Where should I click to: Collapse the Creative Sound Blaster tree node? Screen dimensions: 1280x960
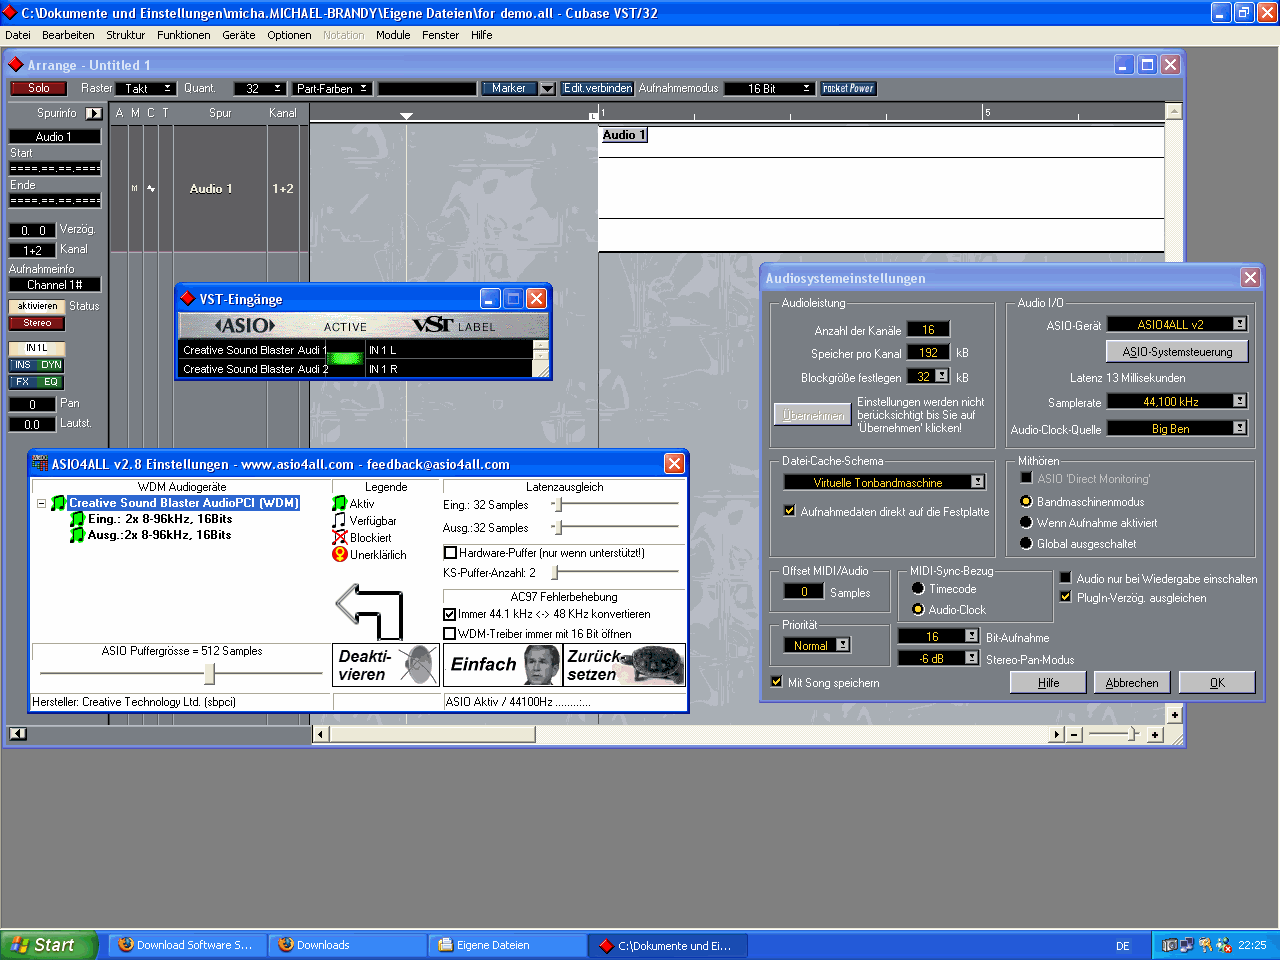pyautogui.click(x=41, y=503)
